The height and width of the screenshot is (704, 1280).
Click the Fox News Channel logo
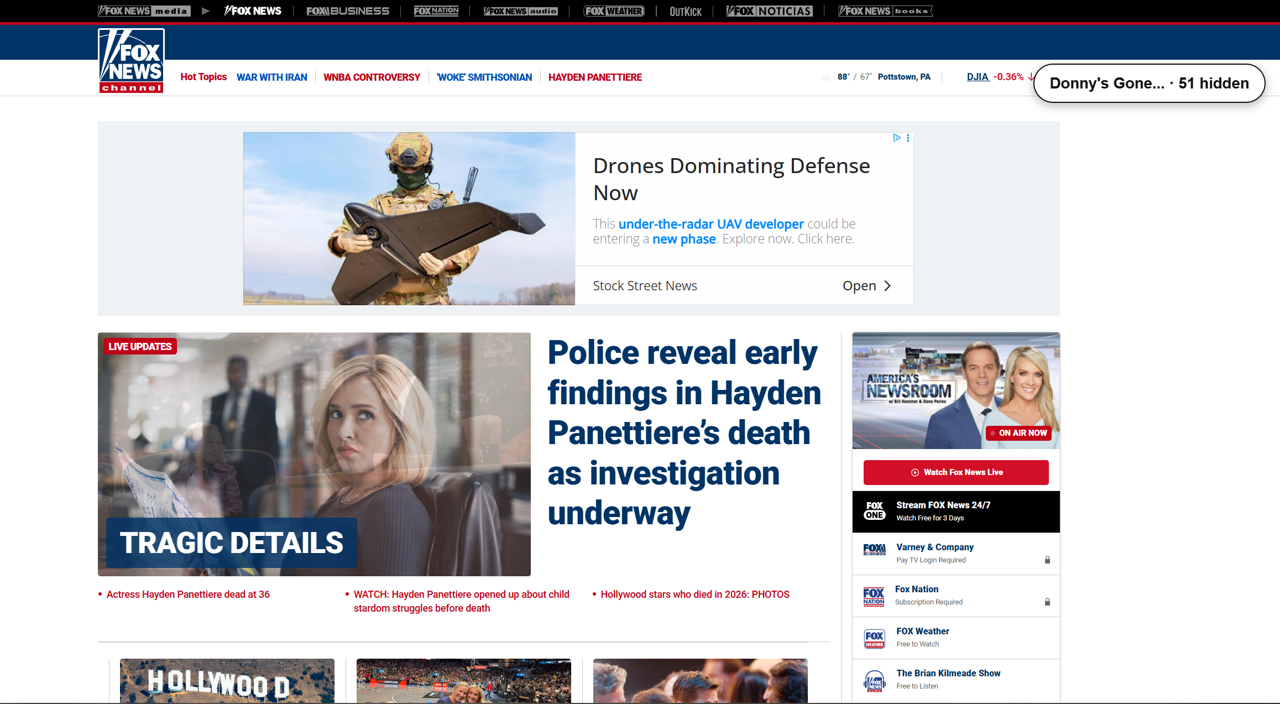pyautogui.click(x=131, y=61)
